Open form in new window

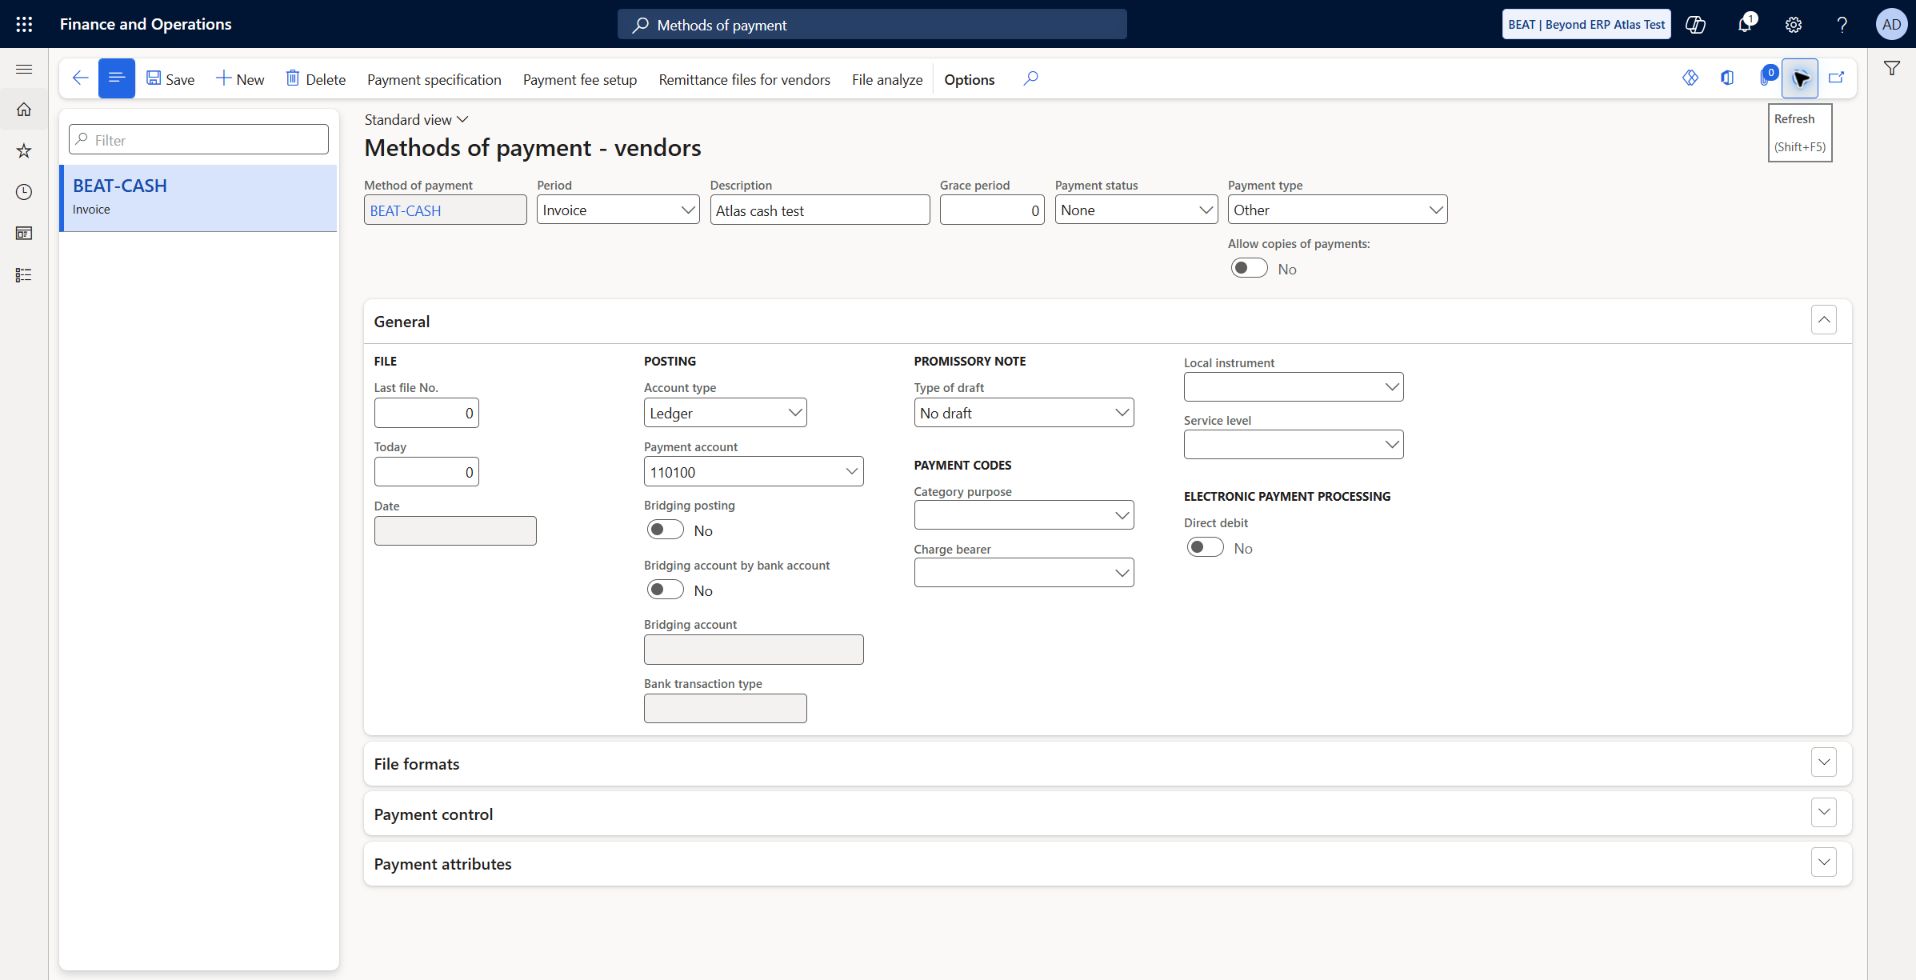1836,78
